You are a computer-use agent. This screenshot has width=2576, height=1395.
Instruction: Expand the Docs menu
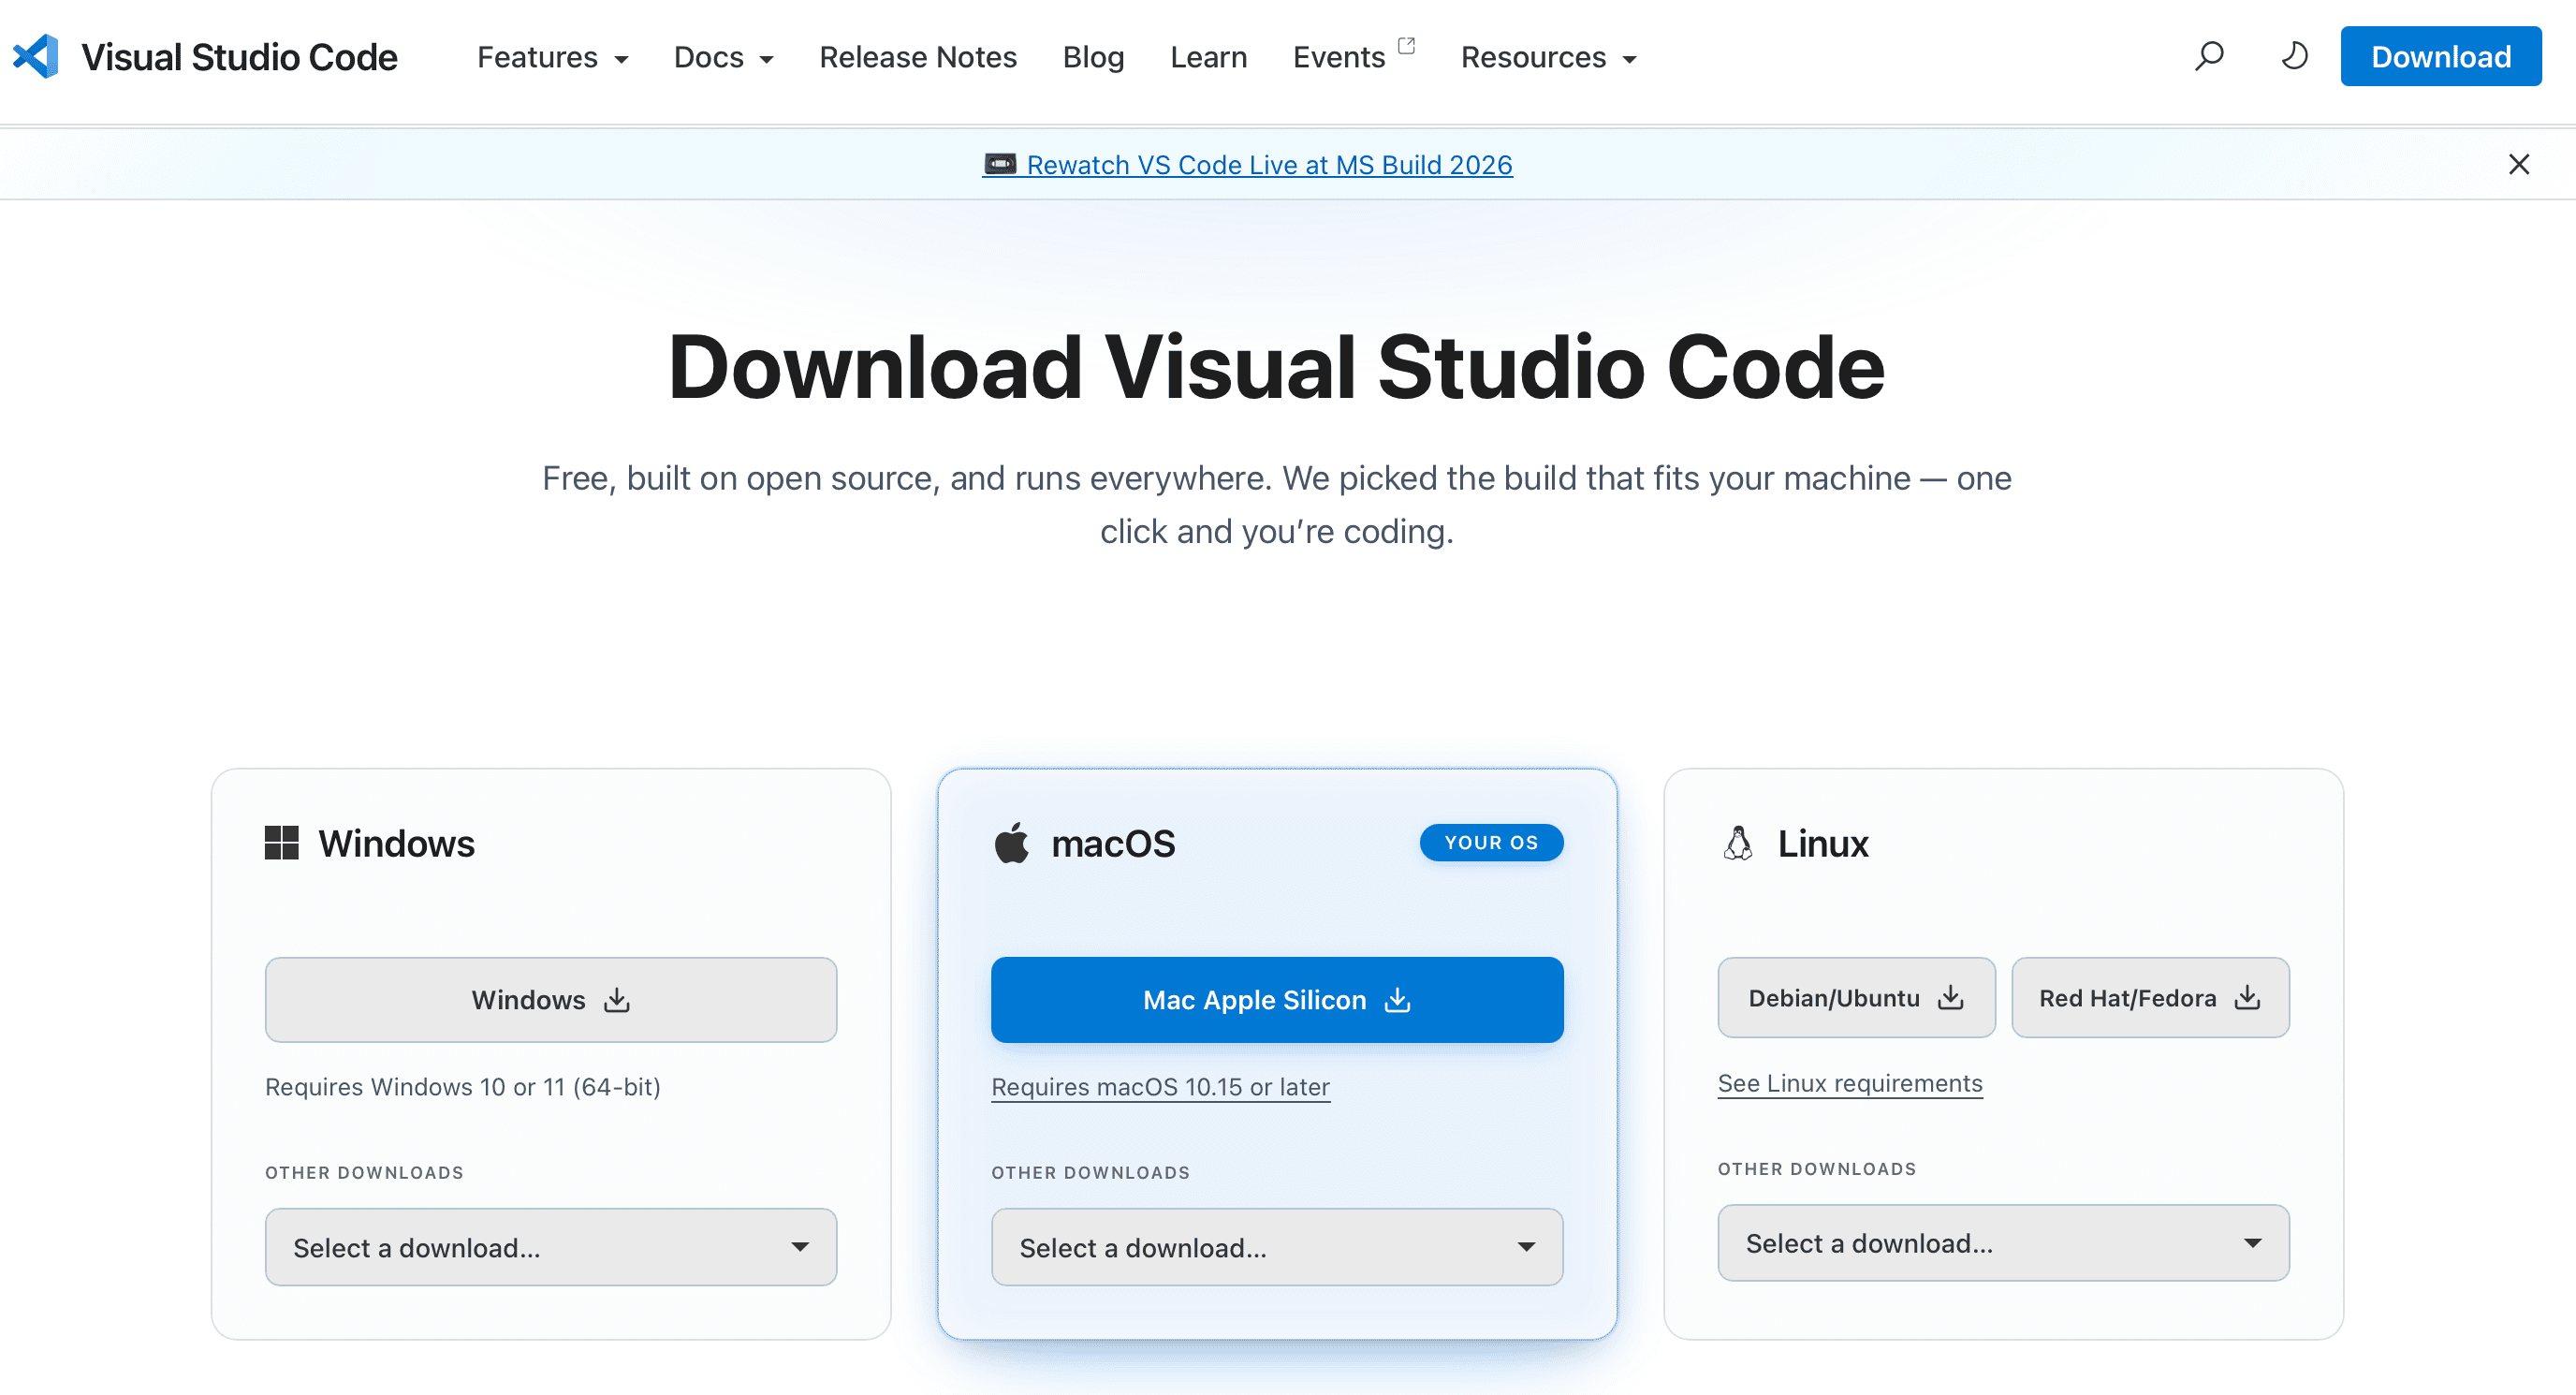pyautogui.click(x=724, y=57)
